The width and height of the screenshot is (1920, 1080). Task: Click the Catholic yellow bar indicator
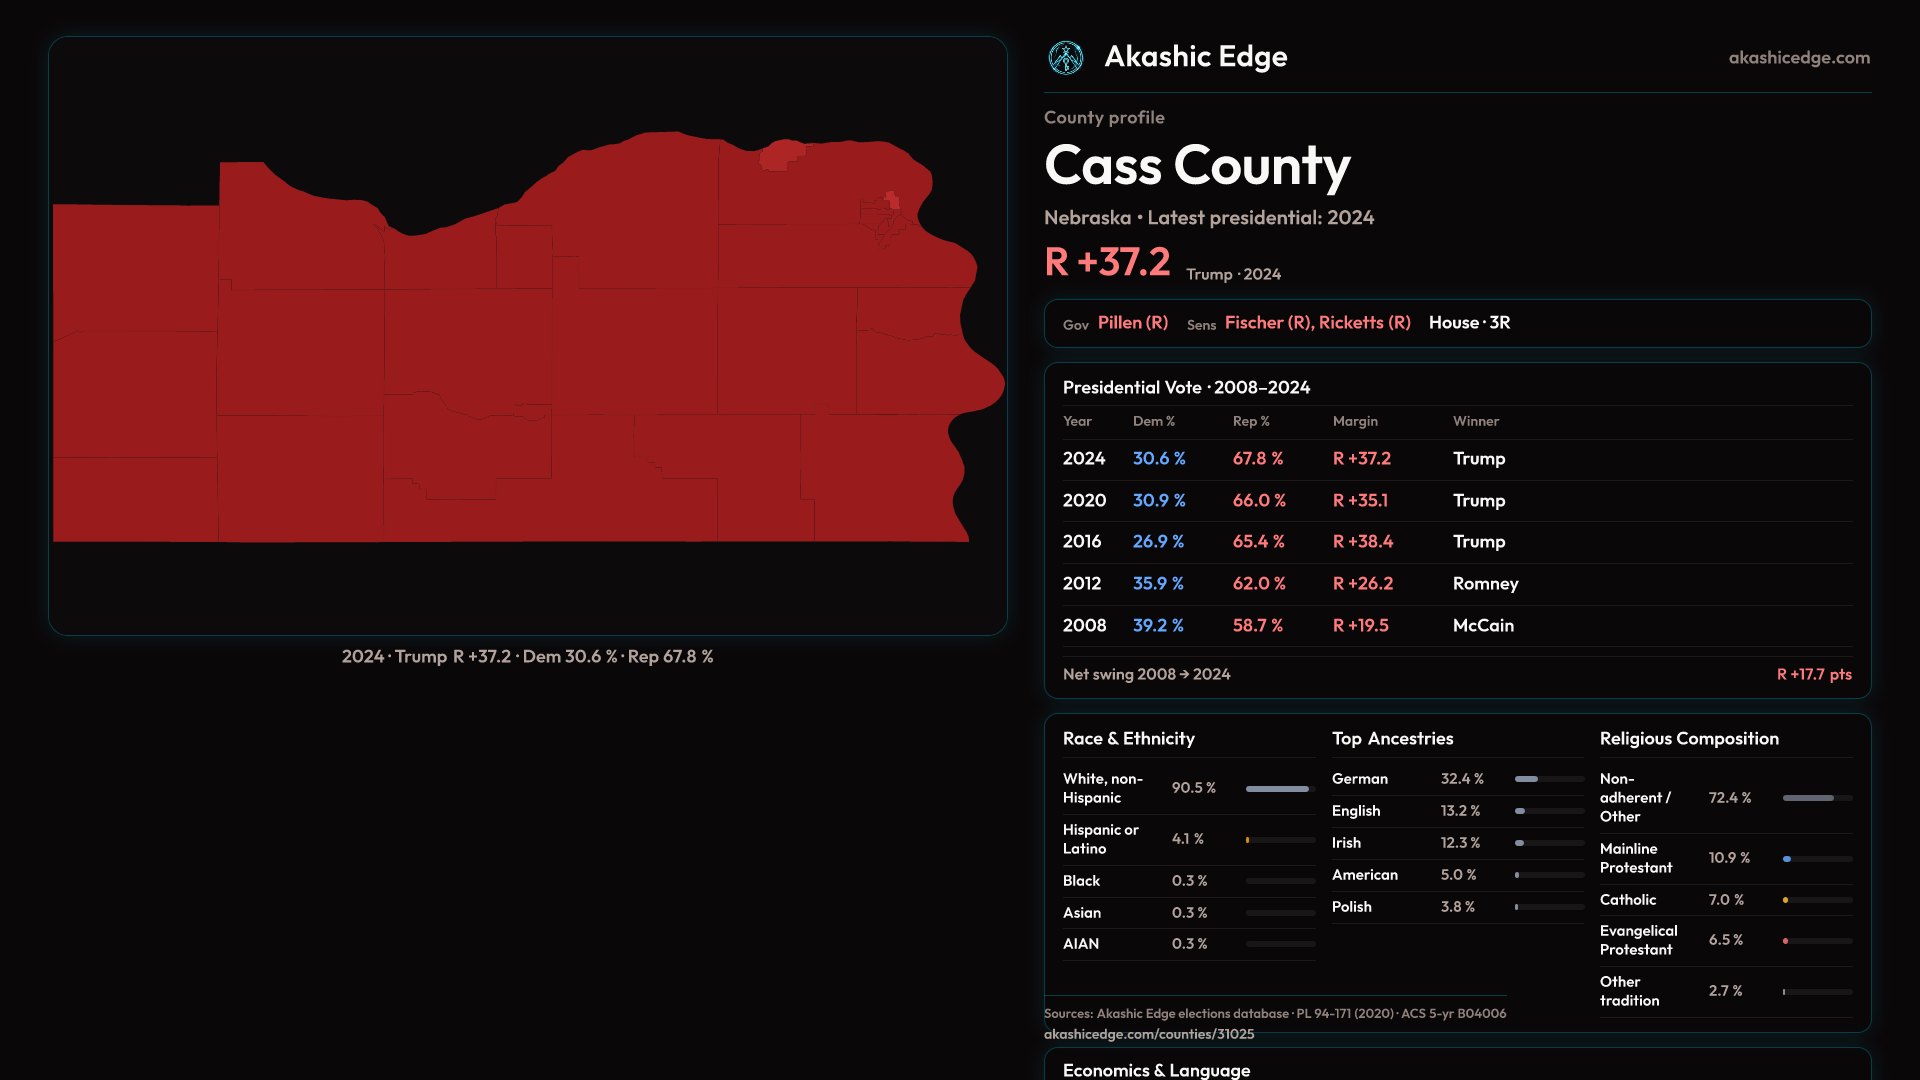pyautogui.click(x=1786, y=900)
